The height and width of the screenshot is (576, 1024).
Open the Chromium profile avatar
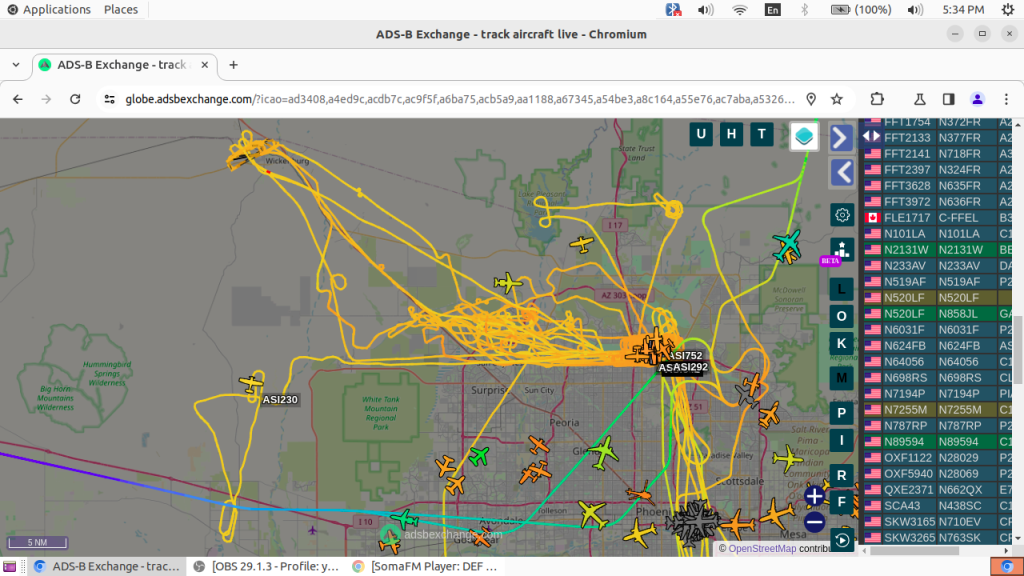tap(978, 99)
